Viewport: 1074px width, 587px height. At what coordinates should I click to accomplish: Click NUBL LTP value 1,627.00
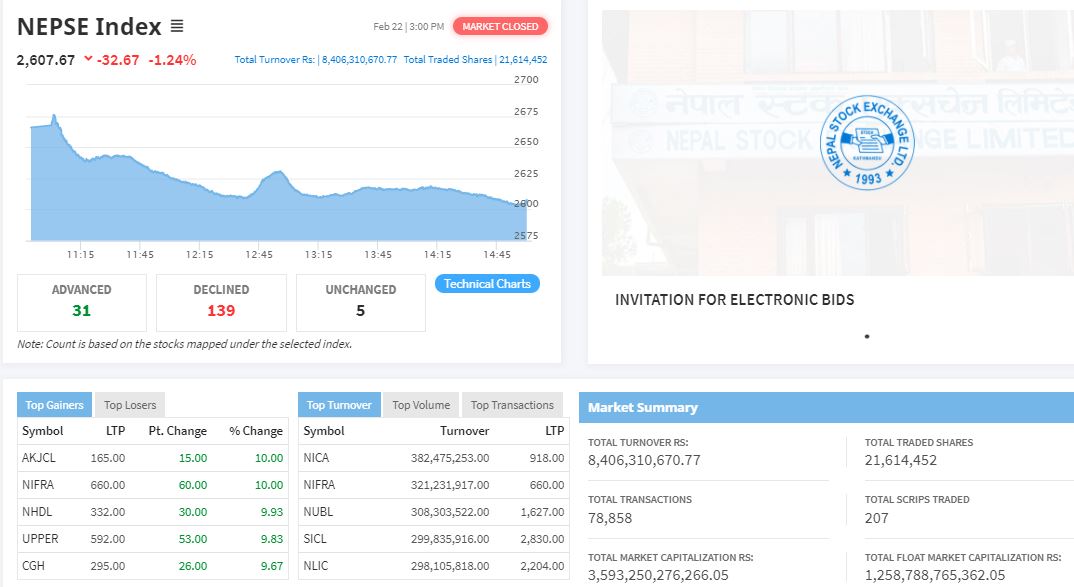click(x=542, y=512)
